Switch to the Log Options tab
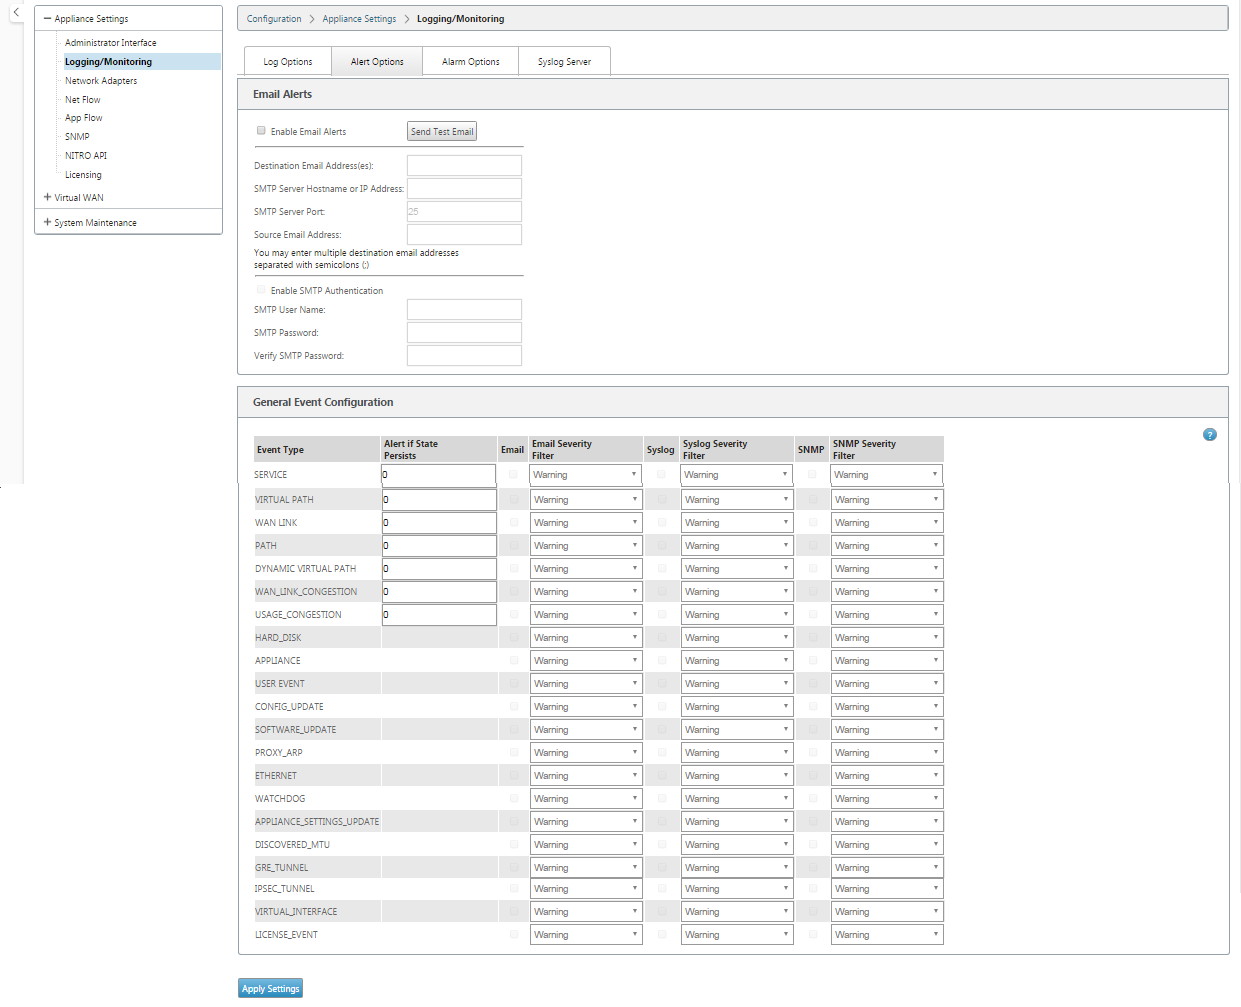 (288, 61)
